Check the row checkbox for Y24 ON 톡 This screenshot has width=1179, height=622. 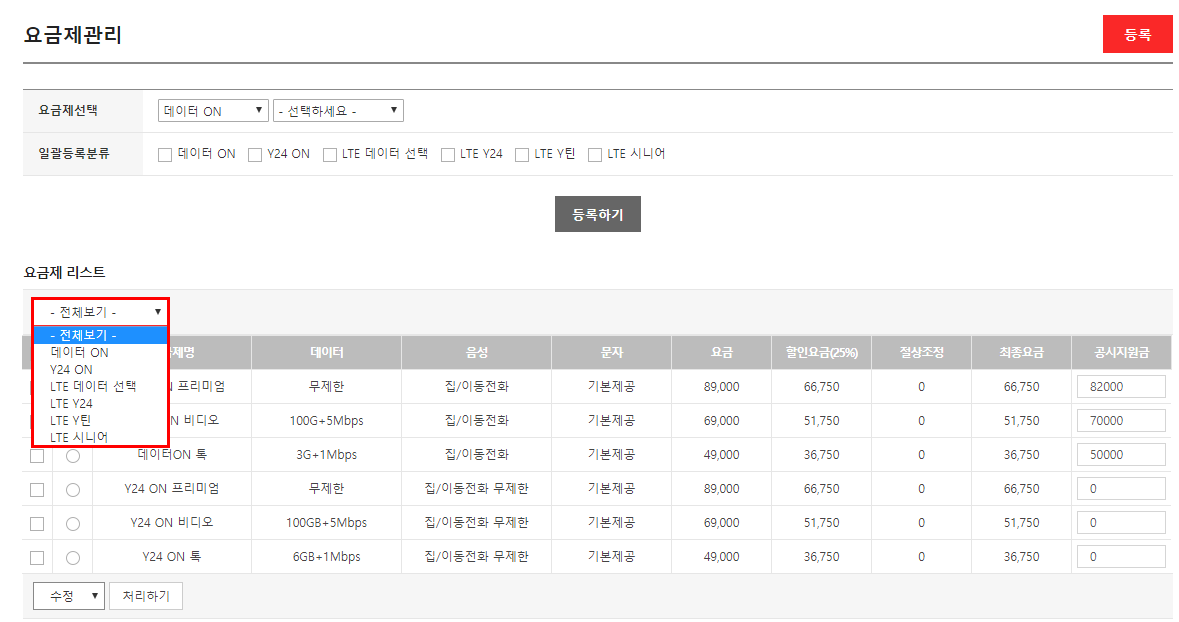(37, 558)
